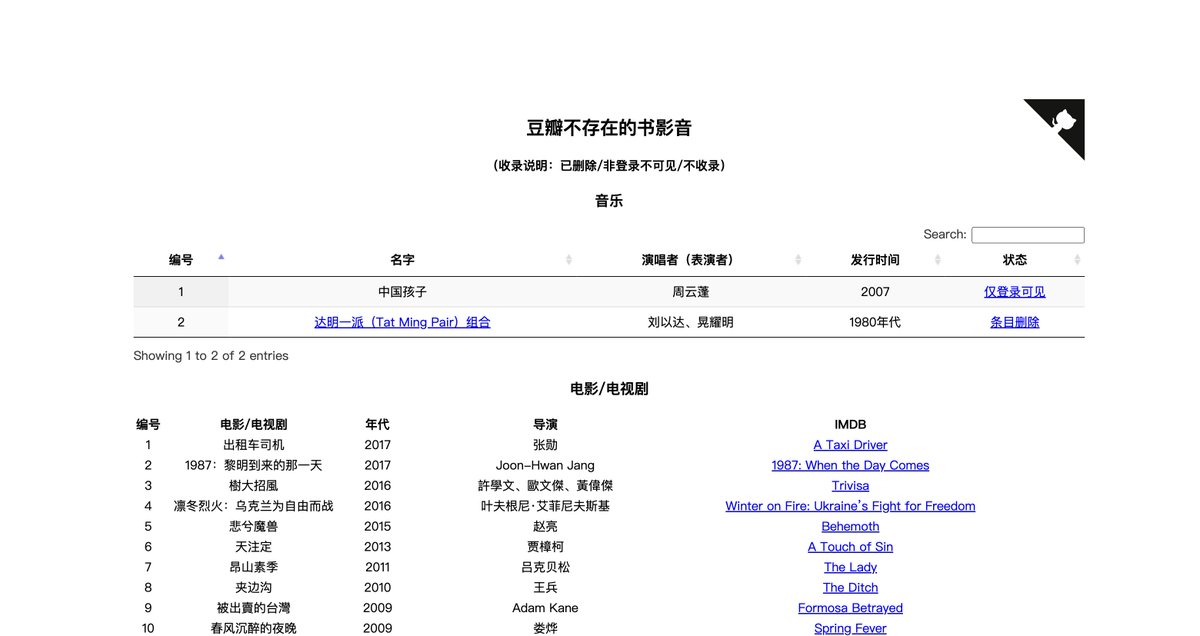
Task: Select director 吕克贝松 cell
Action: tap(545, 567)
